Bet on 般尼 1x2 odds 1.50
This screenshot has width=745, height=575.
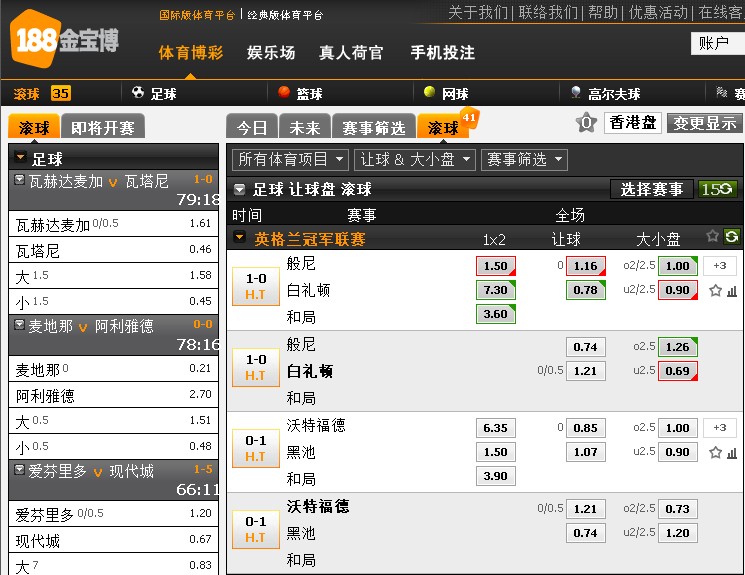[496, 266]
